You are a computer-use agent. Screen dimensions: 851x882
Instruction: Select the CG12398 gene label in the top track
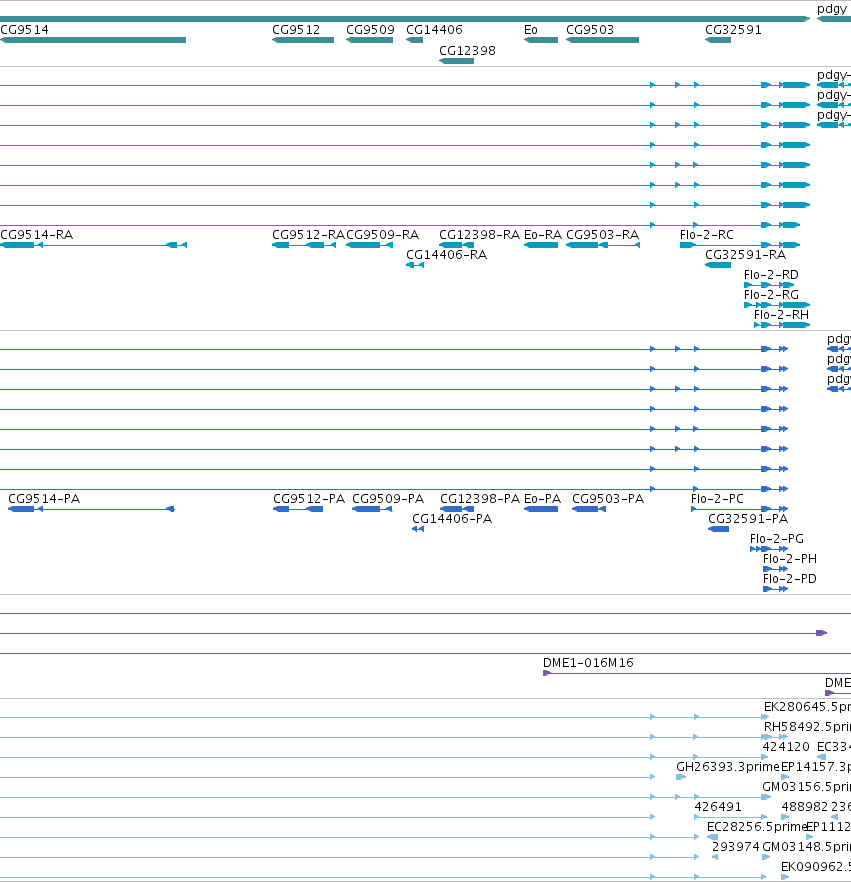[467, 51]
